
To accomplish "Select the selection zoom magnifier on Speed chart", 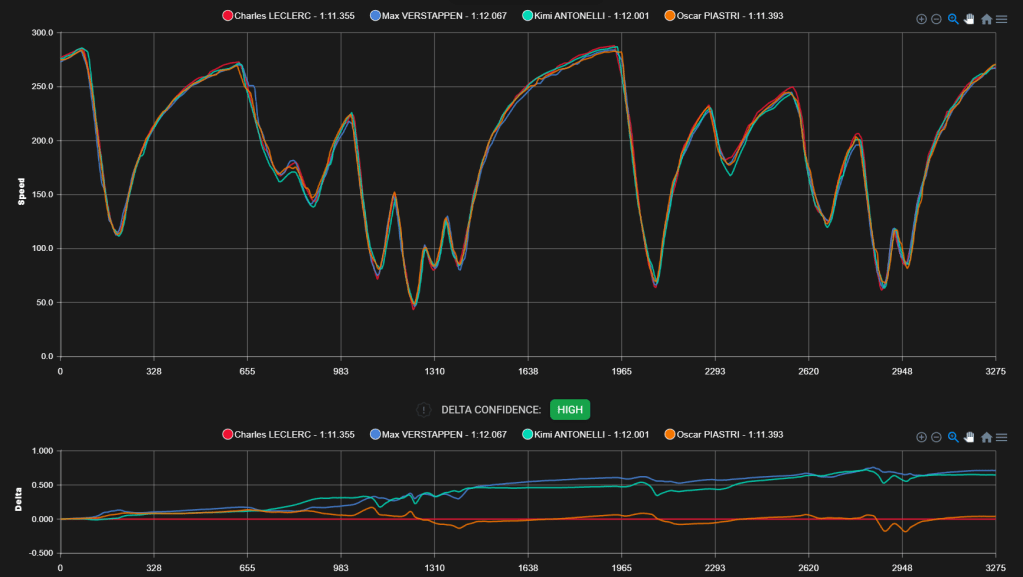I will [x=953, y=19].
